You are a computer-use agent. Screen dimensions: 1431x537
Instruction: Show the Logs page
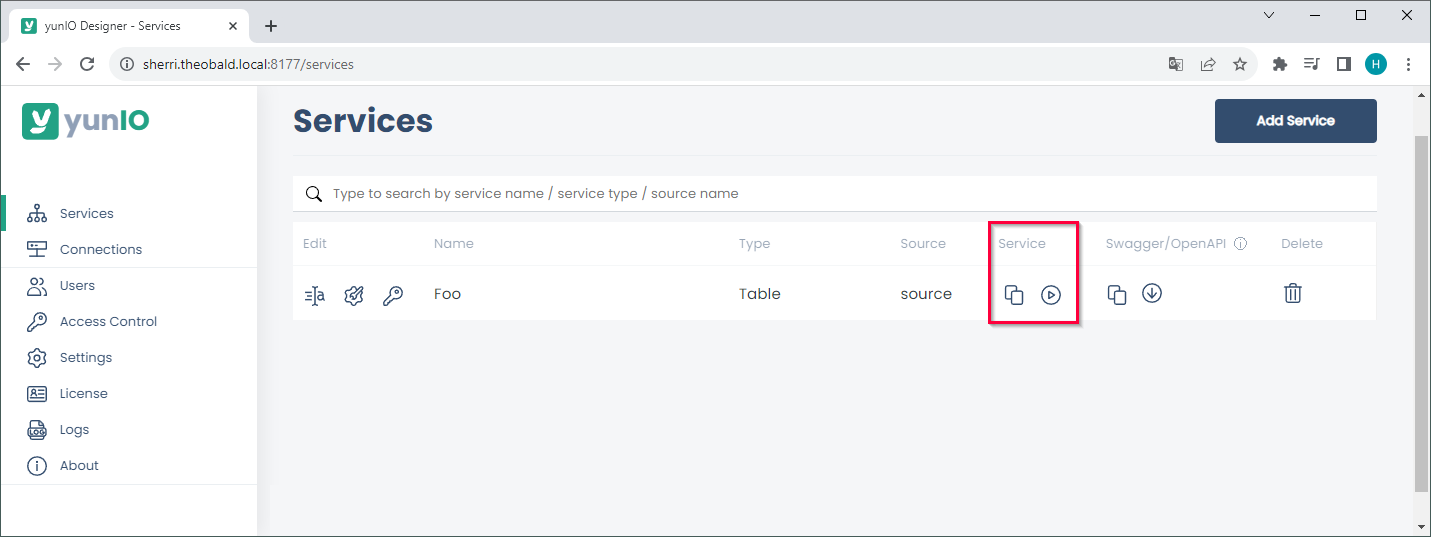tap(74, 429)
